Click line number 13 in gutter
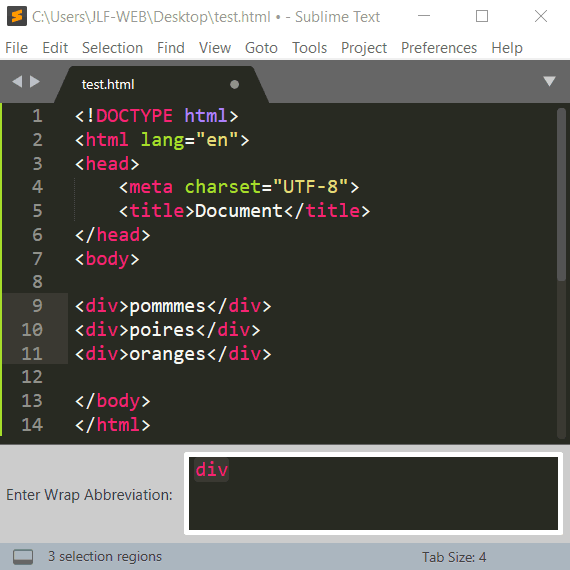Image resolution: width=570 pixels, height=570 pixels. tap(32, 401)
